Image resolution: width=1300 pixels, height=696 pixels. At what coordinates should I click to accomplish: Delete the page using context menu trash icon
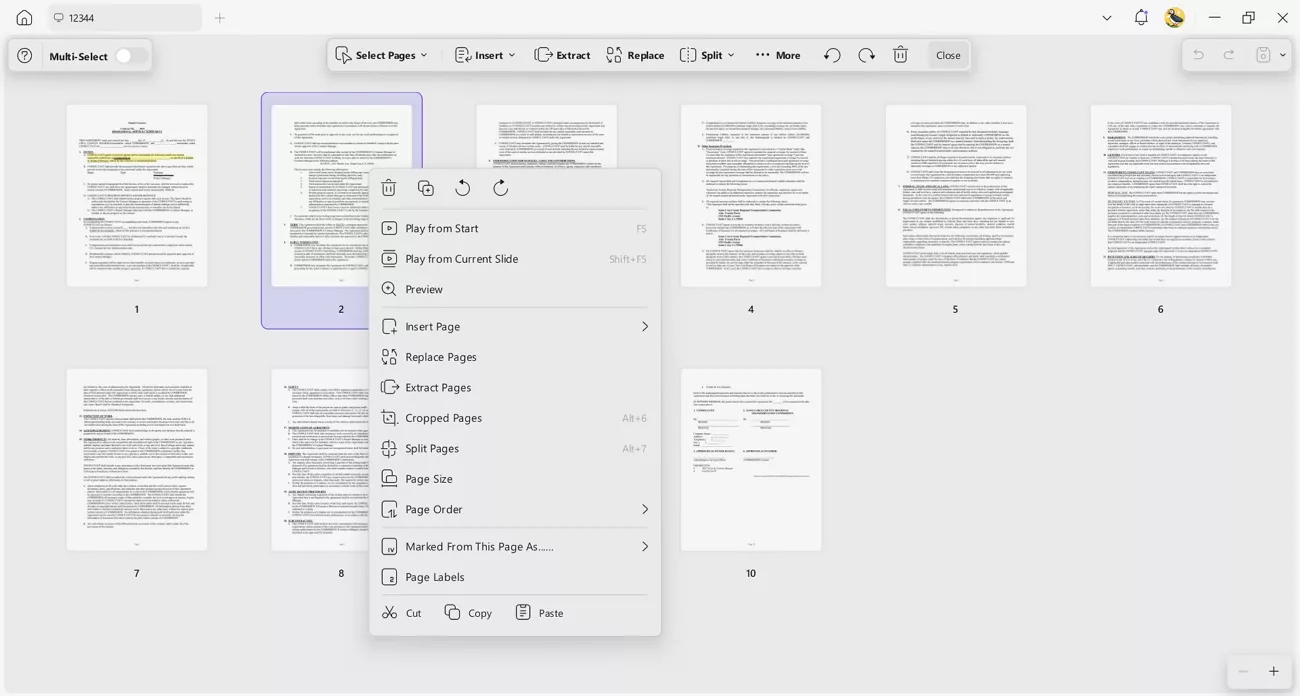pyautogui.click(x=389, y=187)
